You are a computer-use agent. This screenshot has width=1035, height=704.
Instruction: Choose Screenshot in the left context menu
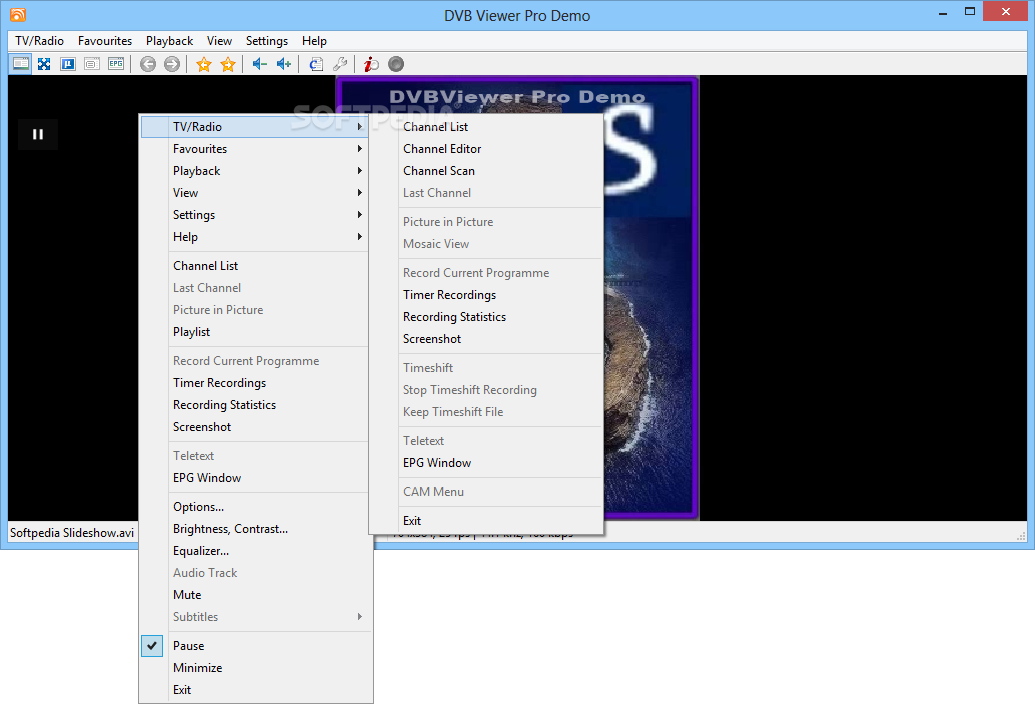[x=255, y=427]
